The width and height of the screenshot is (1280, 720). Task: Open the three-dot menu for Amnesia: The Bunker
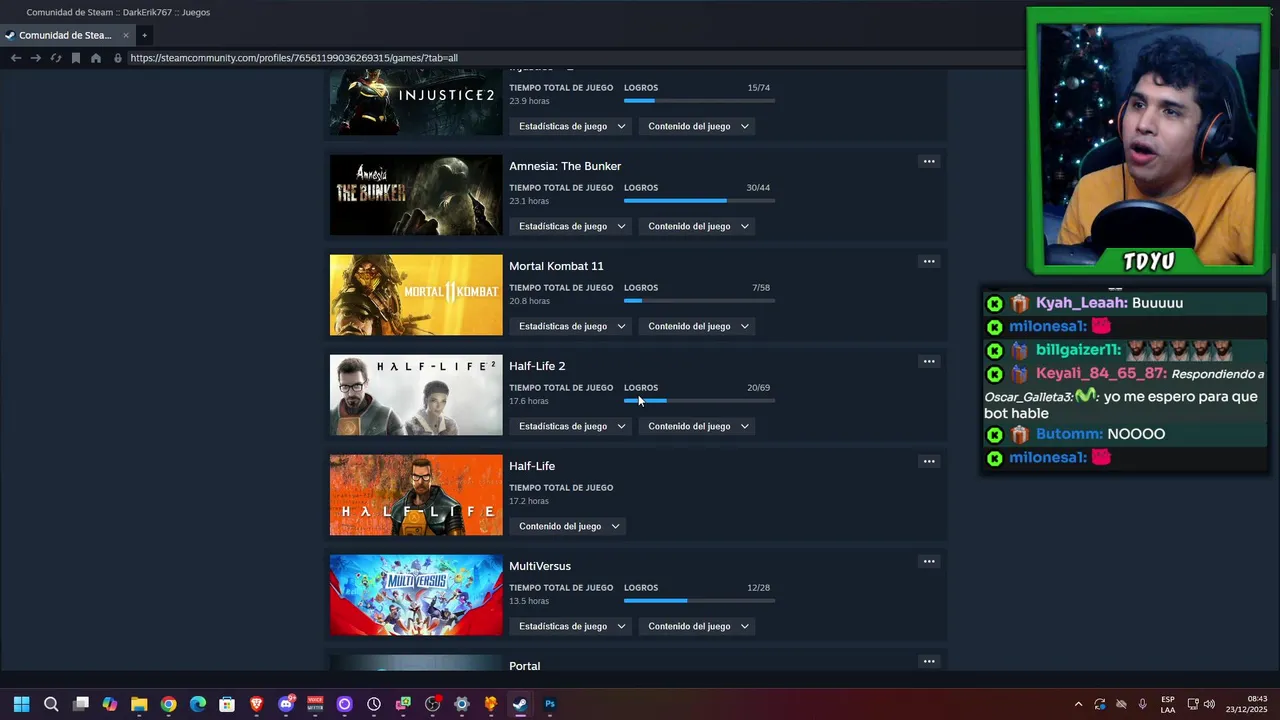929,161
